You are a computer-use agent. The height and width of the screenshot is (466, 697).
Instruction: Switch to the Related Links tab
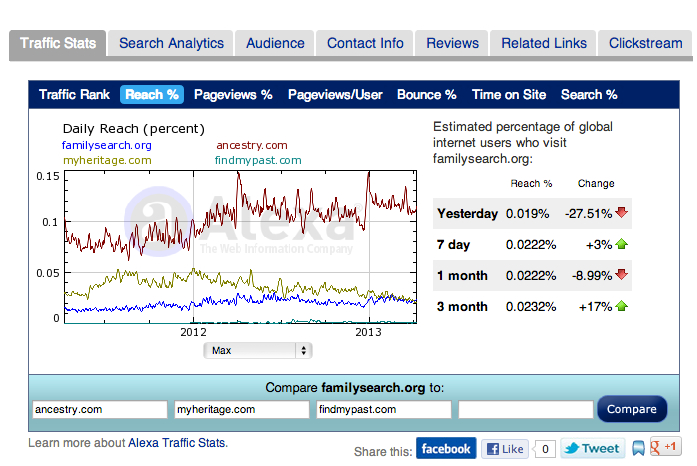click(x=544, y=43)
